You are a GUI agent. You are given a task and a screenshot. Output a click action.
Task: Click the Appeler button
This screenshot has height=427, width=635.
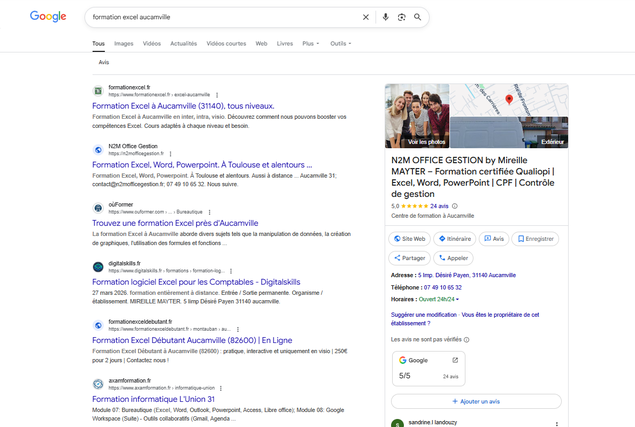(453, 258)
